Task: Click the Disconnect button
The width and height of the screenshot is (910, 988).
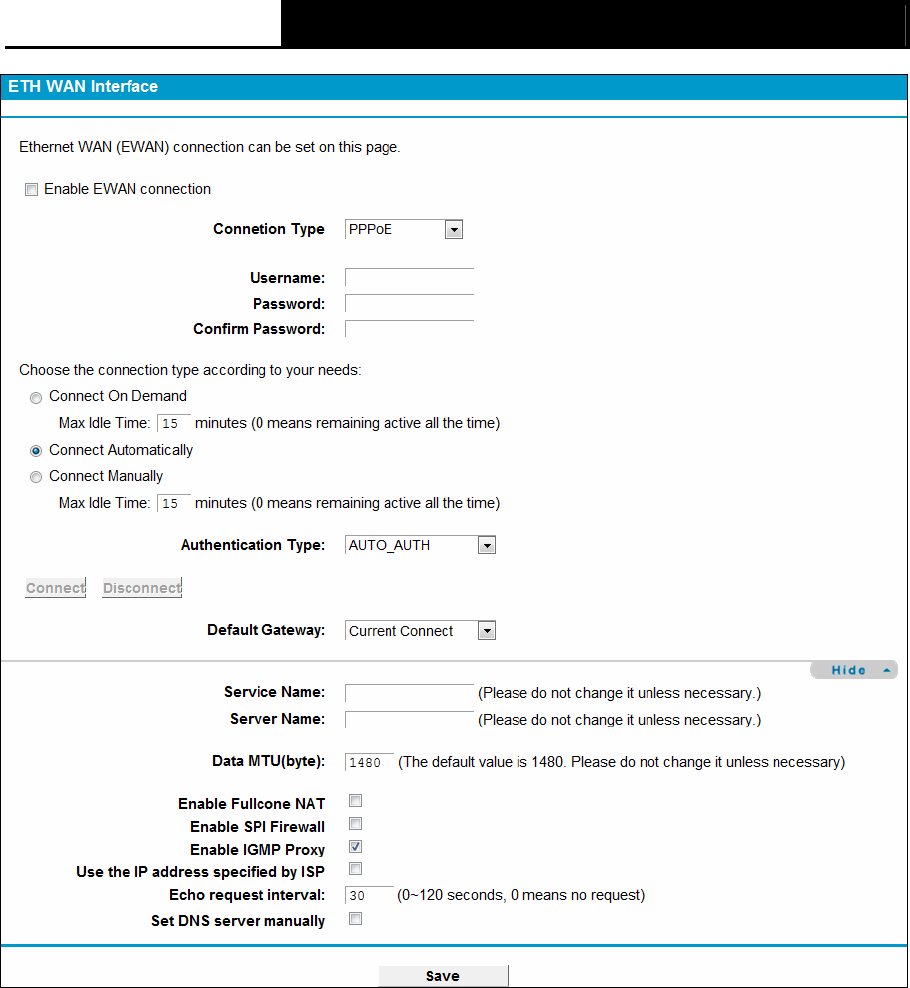Action: pos(142,588)
